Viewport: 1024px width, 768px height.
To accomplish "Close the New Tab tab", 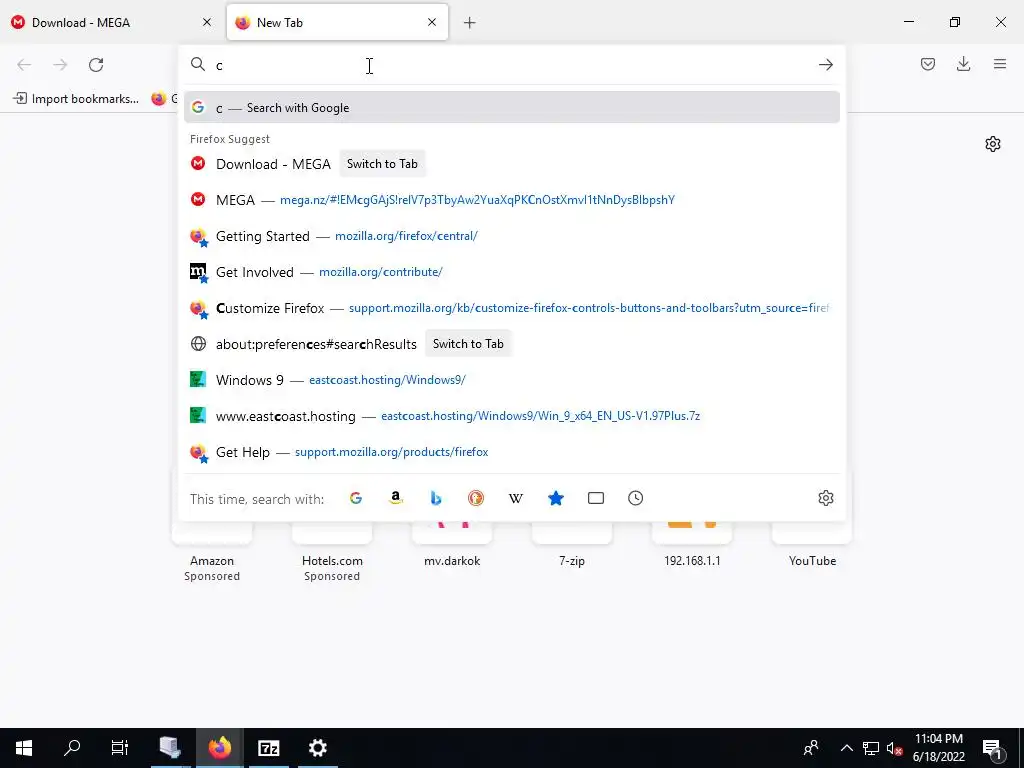I will 432,22.
